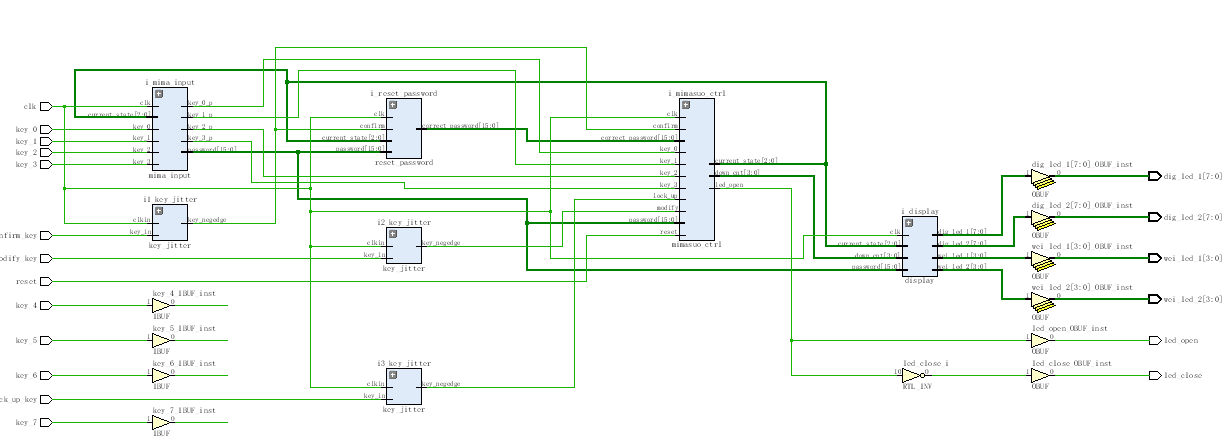Select the led_close_i RTL_INV inverter

pyautogui.click(x=911, y=376)
